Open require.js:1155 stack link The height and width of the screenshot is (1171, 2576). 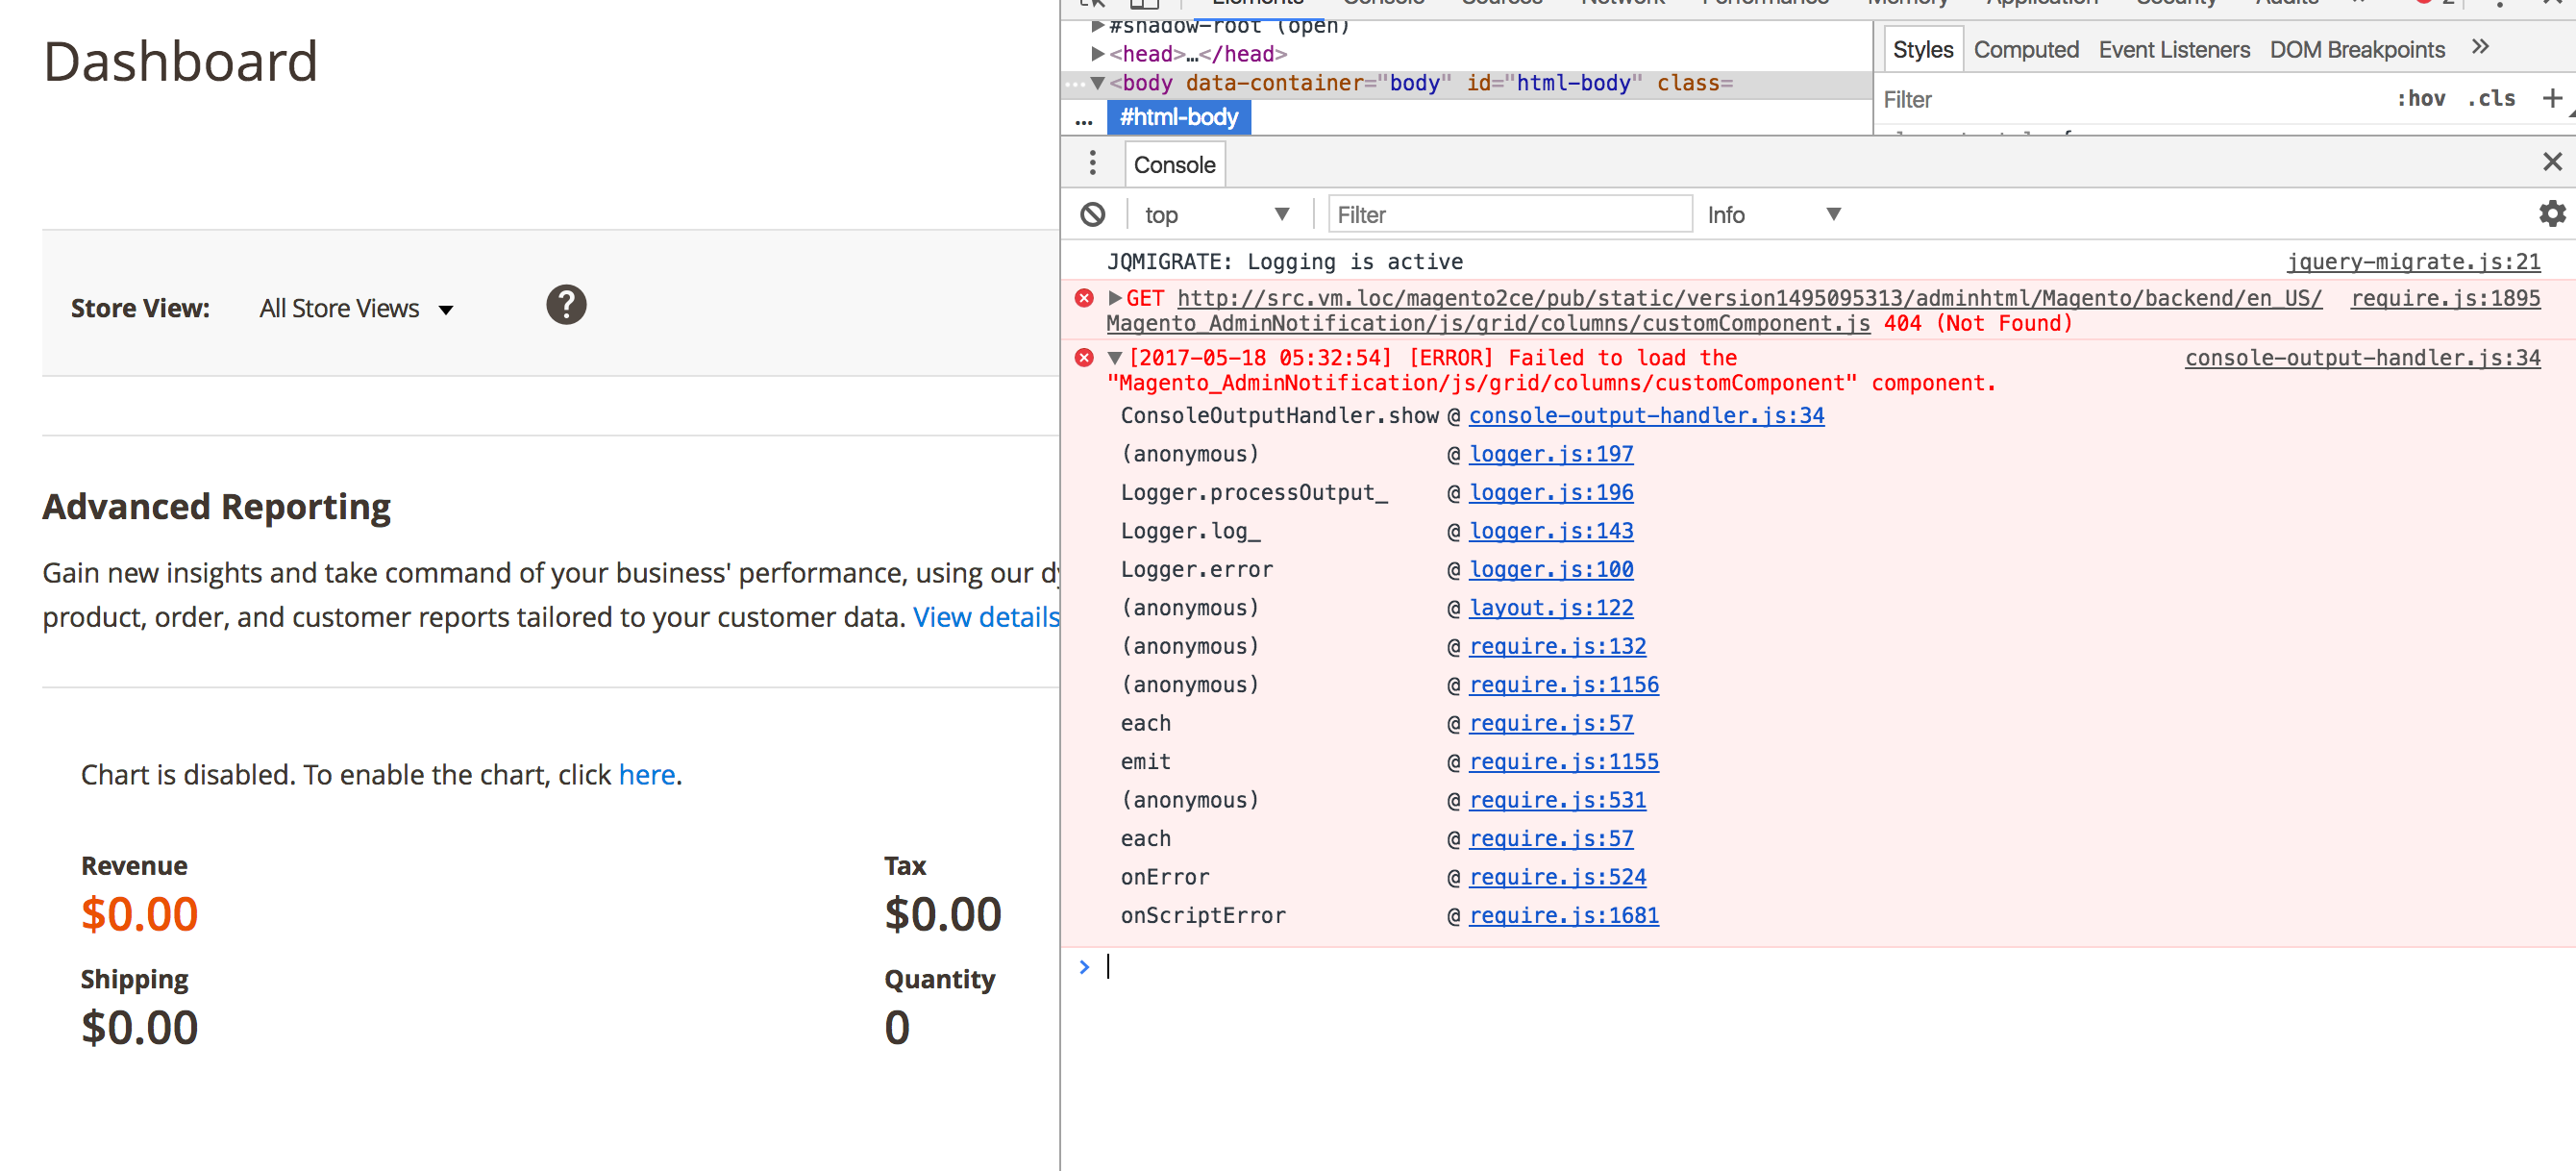1563,762
